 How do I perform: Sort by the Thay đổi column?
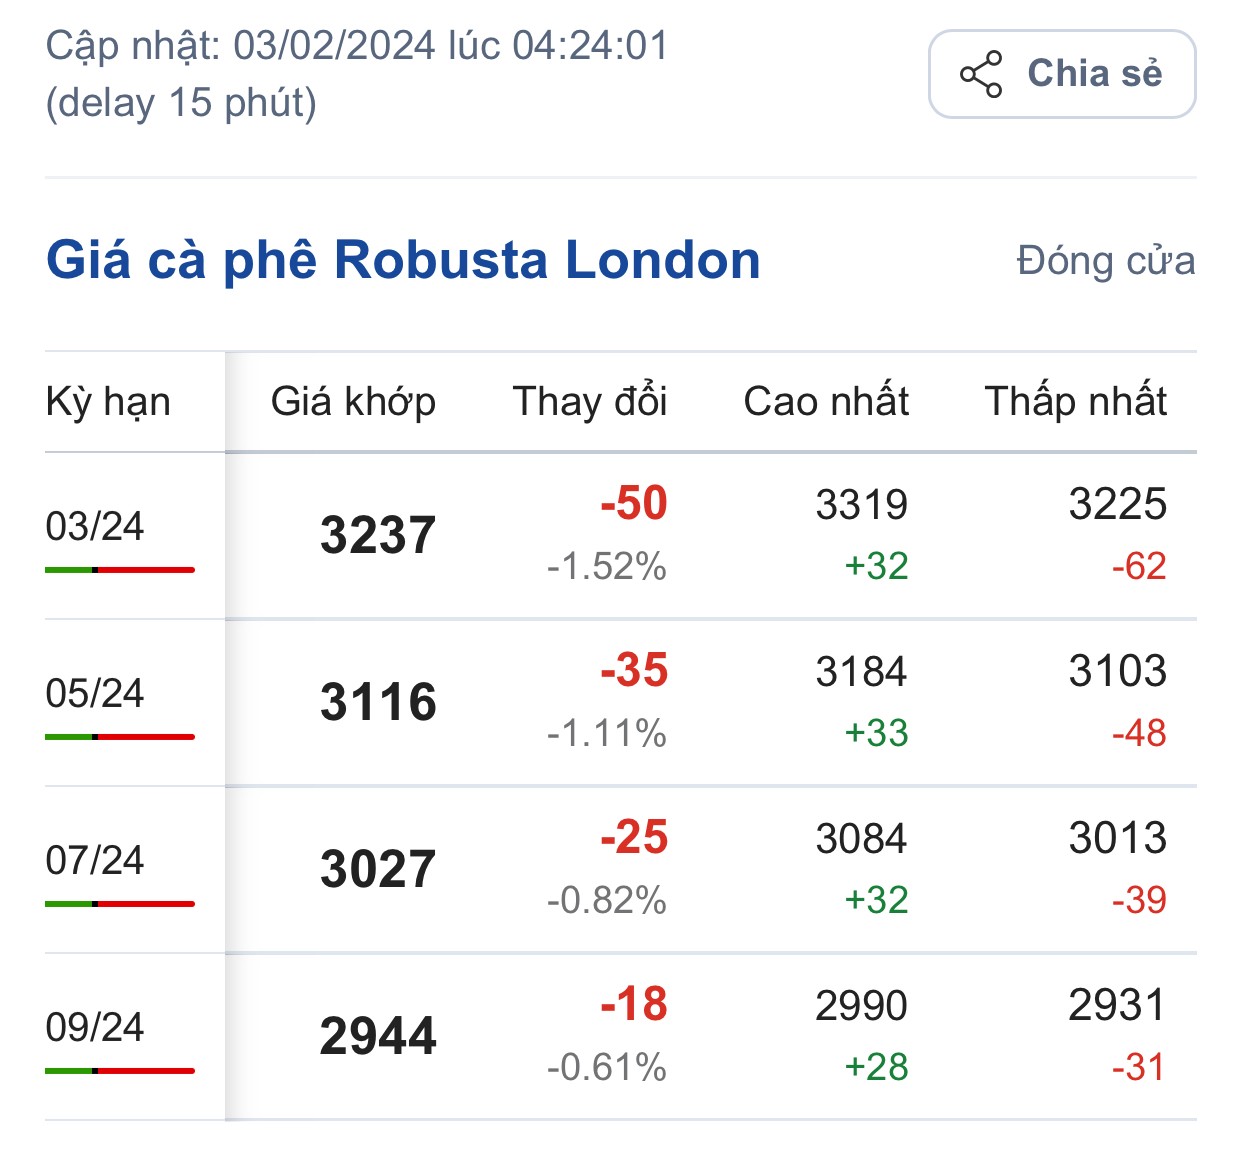(x=589, y=401)
